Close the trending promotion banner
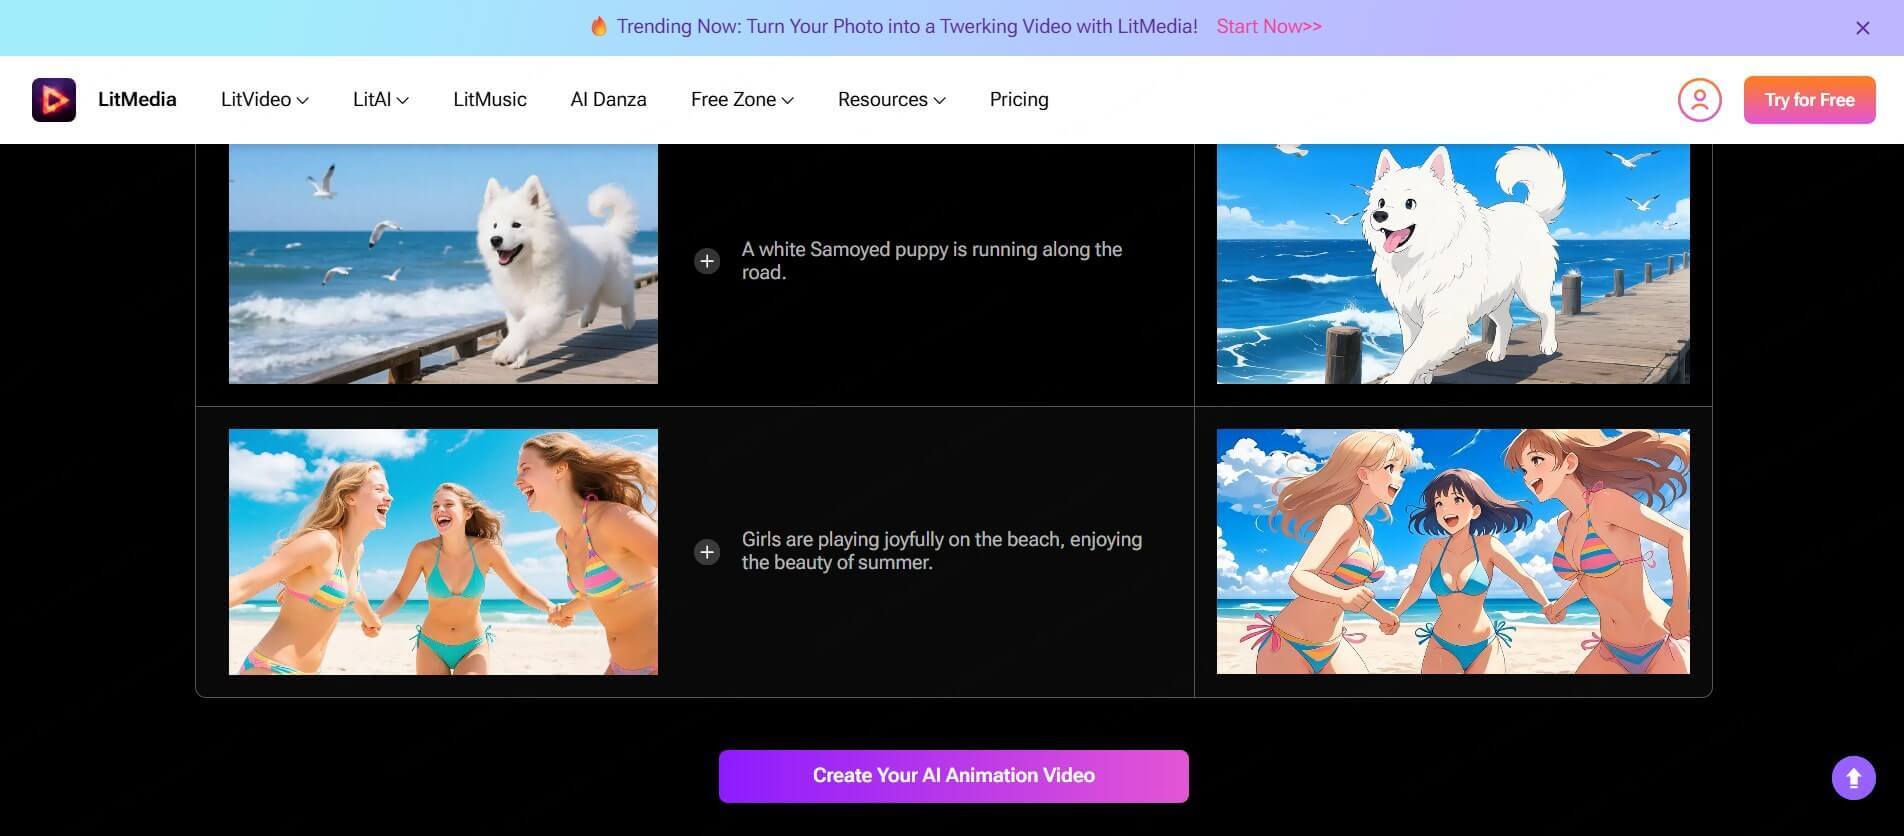Screen dimensions: 1904x836 [x=1862, y=28]
